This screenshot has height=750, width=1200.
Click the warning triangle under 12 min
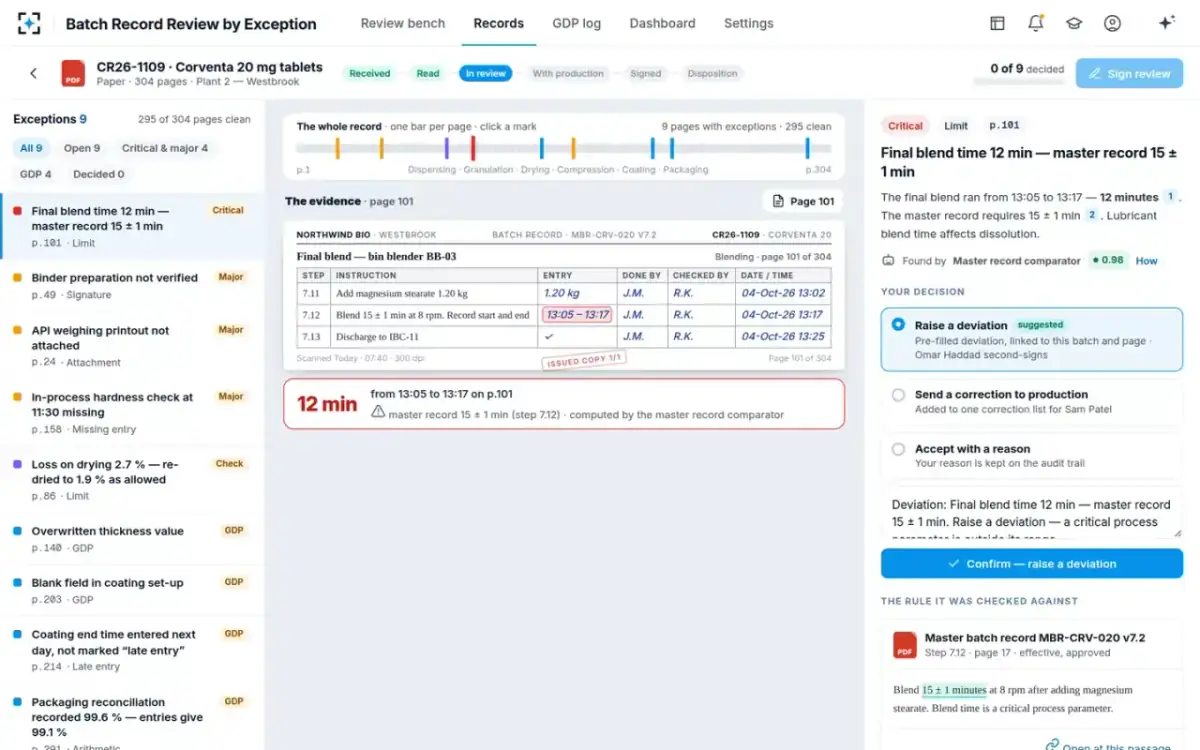[378, 412]
